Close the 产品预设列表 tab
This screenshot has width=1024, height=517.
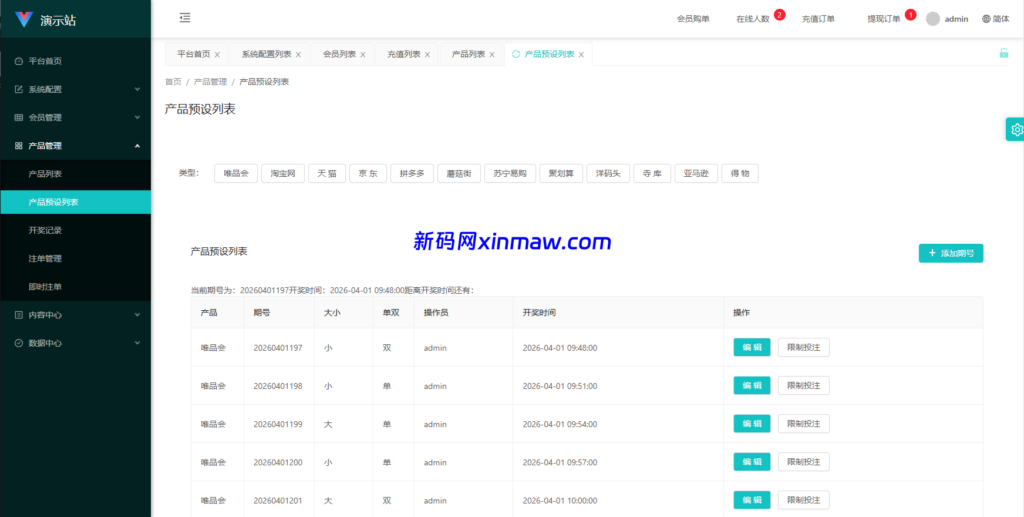point(581,55)
